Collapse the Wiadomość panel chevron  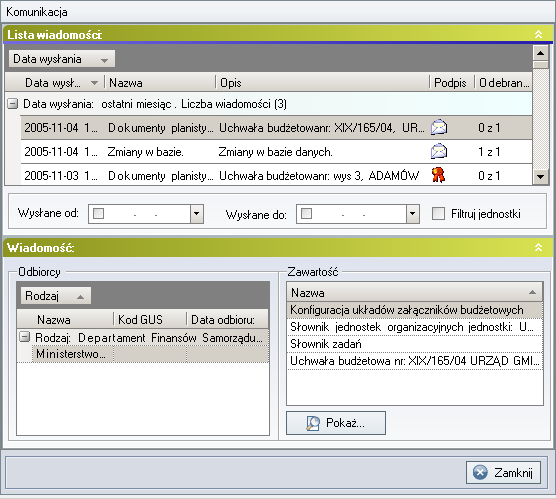tap(538, 247)
